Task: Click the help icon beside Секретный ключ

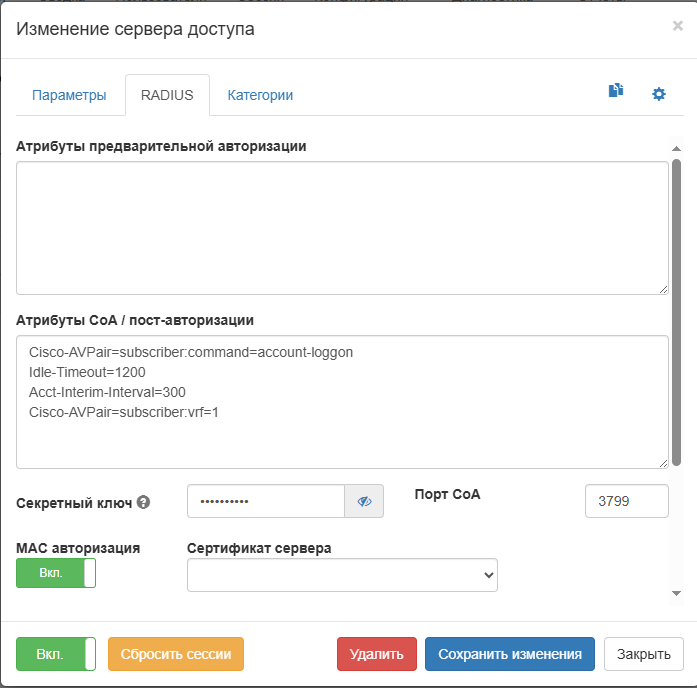Action: click(x=144, y=502)
